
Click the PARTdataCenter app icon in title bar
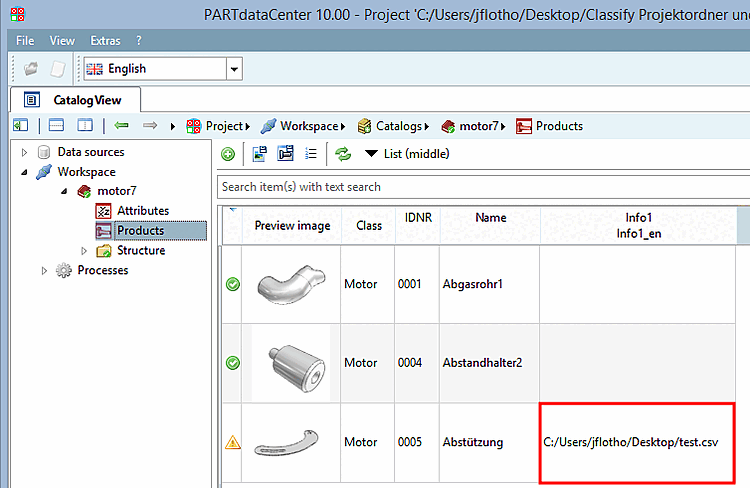[18, 14]
